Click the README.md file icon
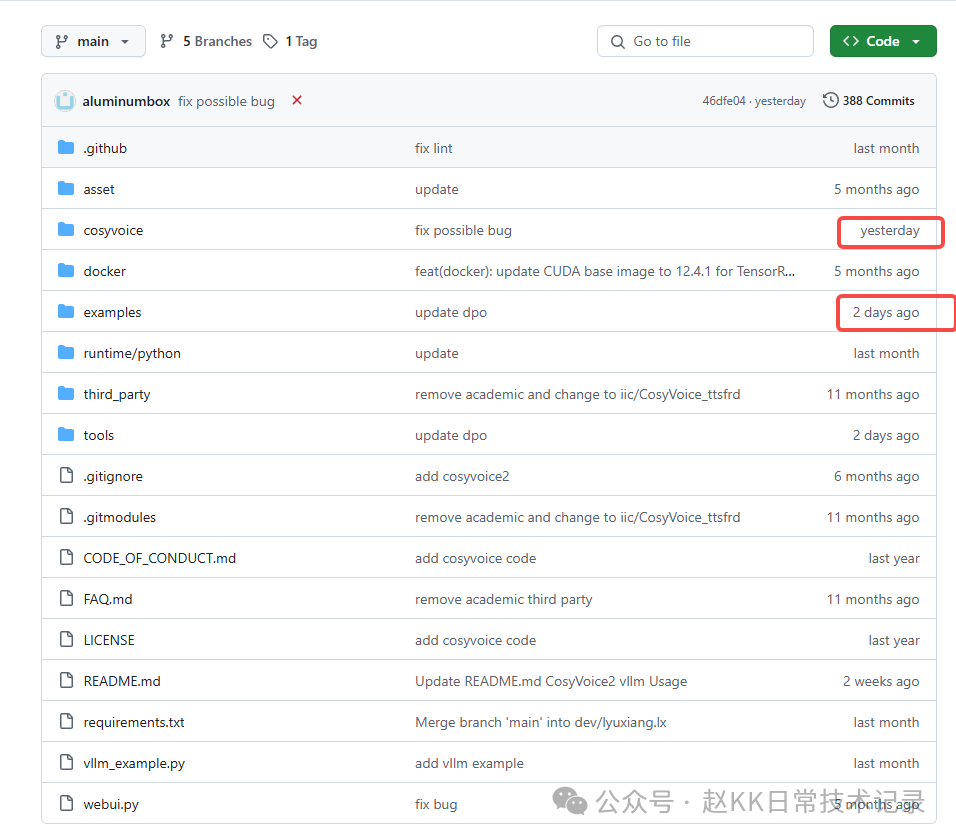The width and height of the screenshot is (956, 840). coord(66,680)
